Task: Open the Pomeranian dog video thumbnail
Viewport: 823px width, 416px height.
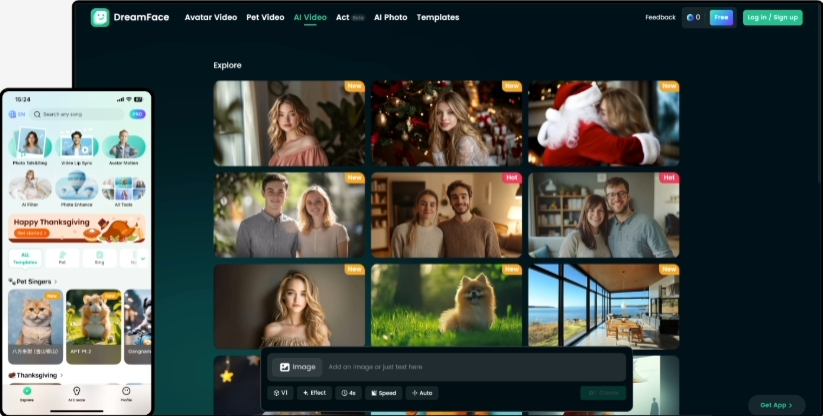Action: tap(447, 305)
